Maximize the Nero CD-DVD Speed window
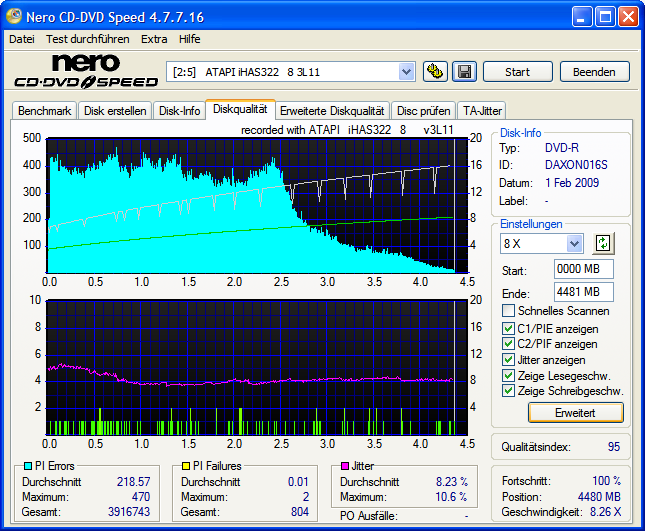This screenshot has height=531, width=645. point(604,17)
